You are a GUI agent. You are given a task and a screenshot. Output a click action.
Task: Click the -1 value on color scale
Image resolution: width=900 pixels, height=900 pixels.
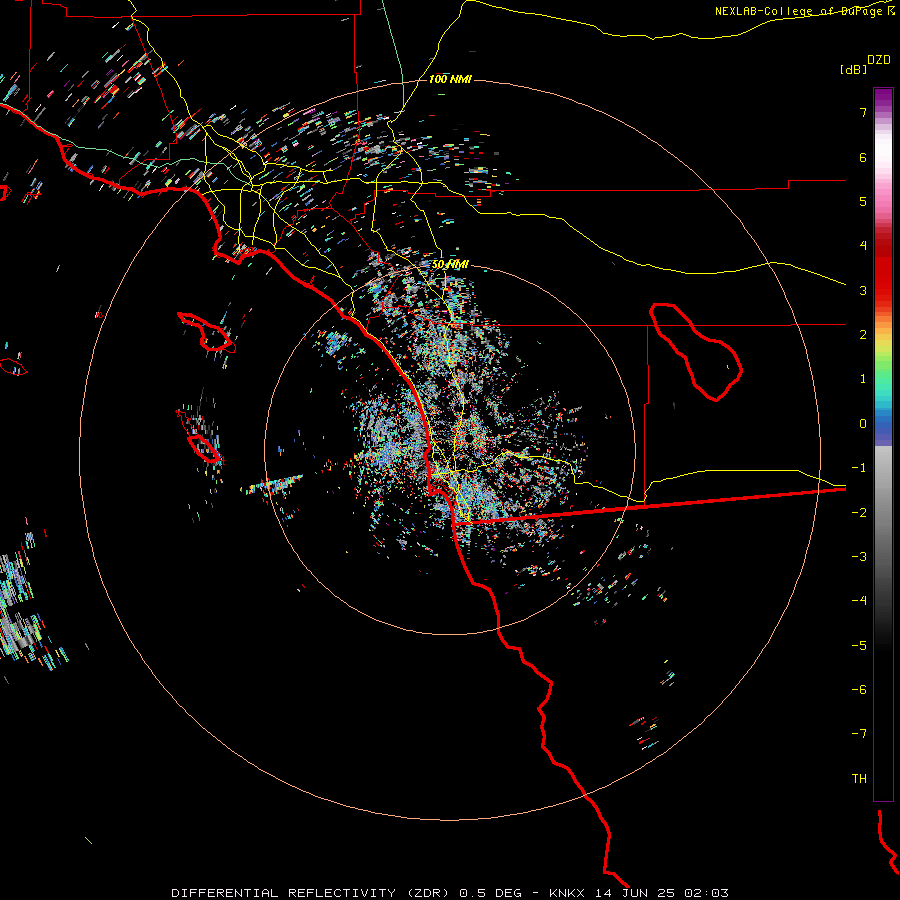(x=859, y=468)
